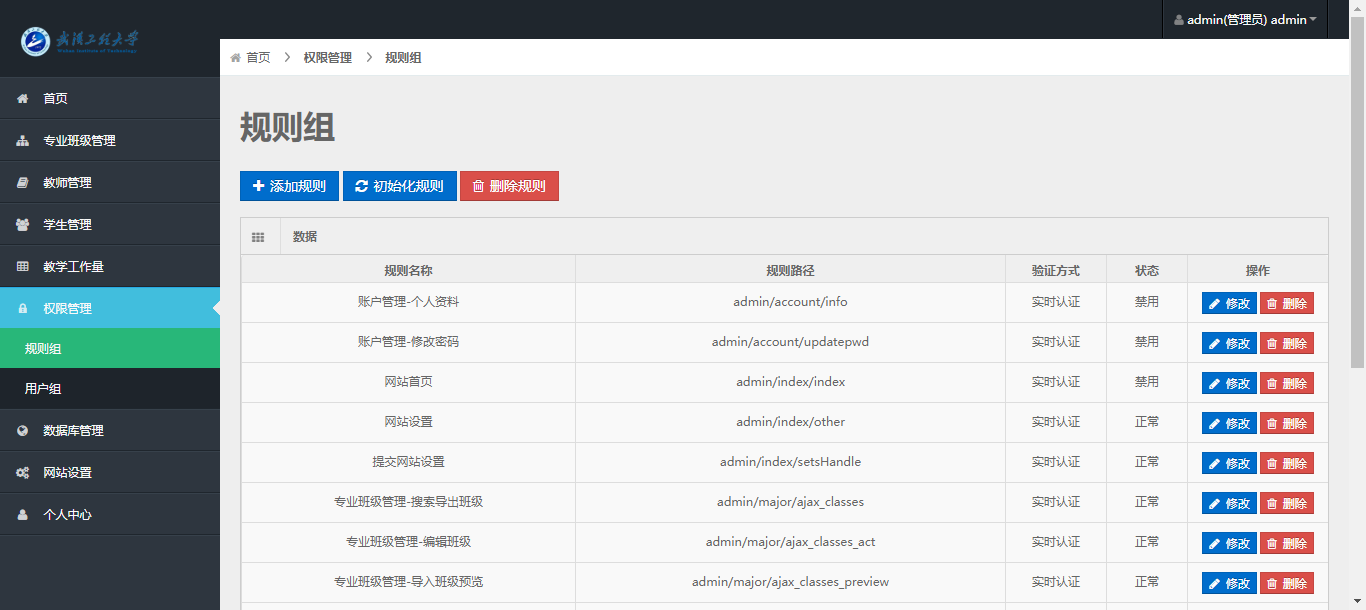Click the gears icon beside 网站设置
This screenshot has height=610, width=1366.
pos(22,473)
